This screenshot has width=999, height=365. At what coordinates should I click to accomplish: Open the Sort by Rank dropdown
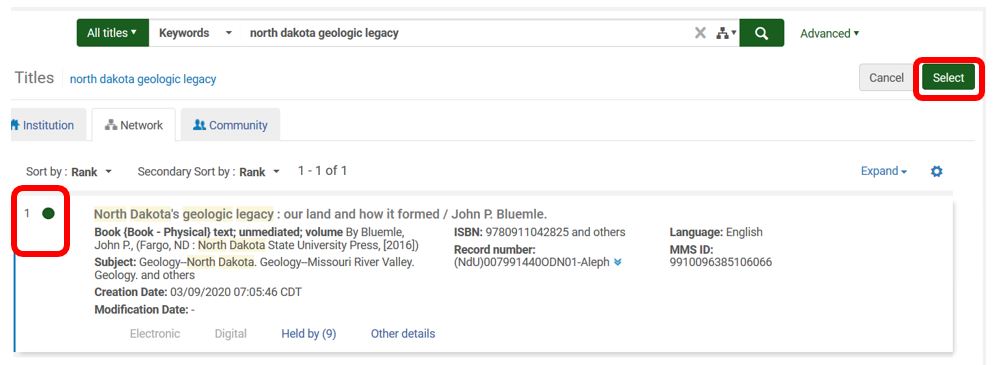click(90, 171)
